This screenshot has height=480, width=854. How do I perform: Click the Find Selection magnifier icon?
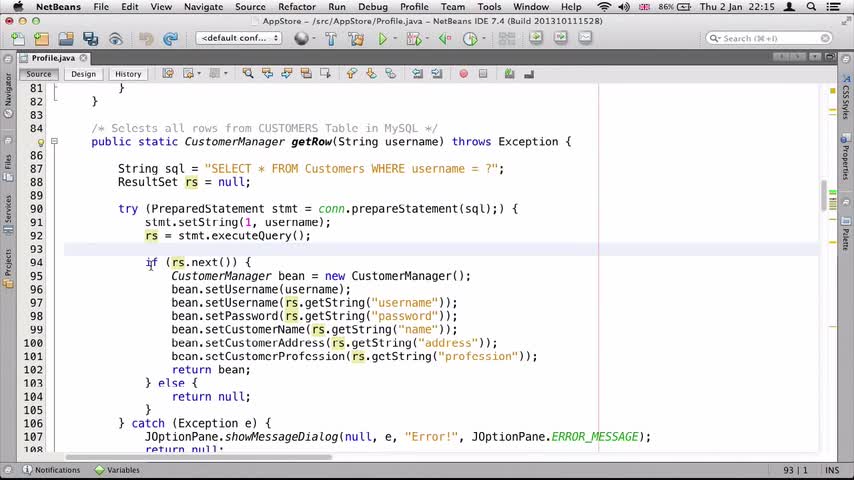(248, 74)
